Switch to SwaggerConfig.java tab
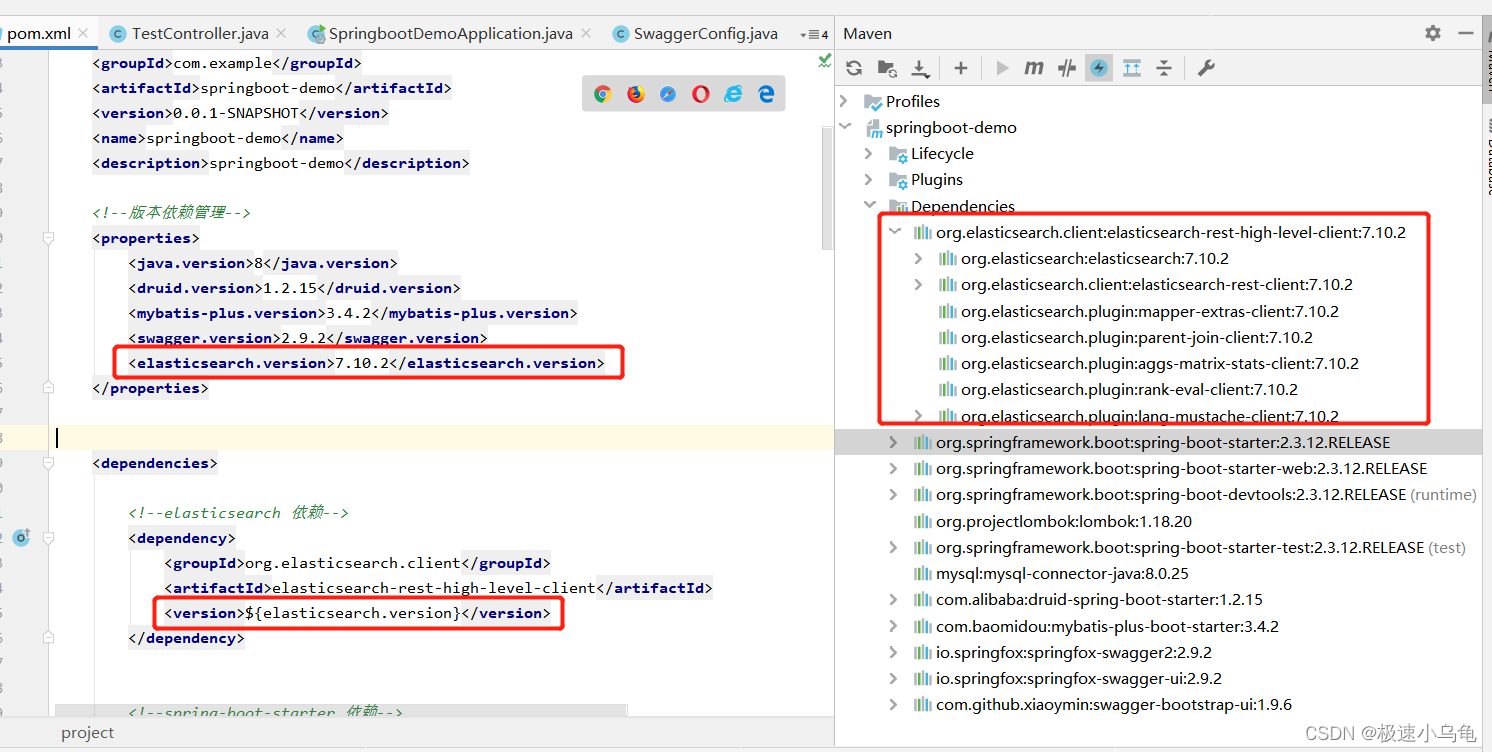This screenshot has width=1492, height=752. tap(705, 34)
